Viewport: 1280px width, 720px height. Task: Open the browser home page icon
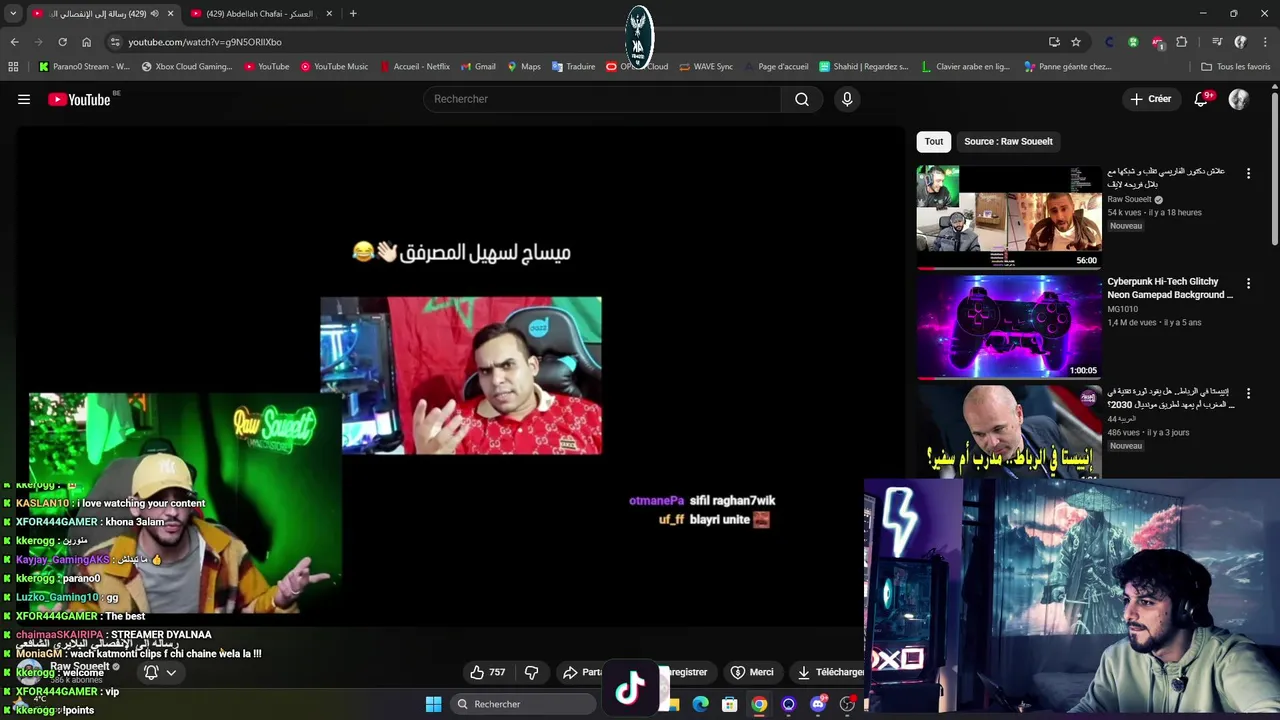tap(86, 42)
